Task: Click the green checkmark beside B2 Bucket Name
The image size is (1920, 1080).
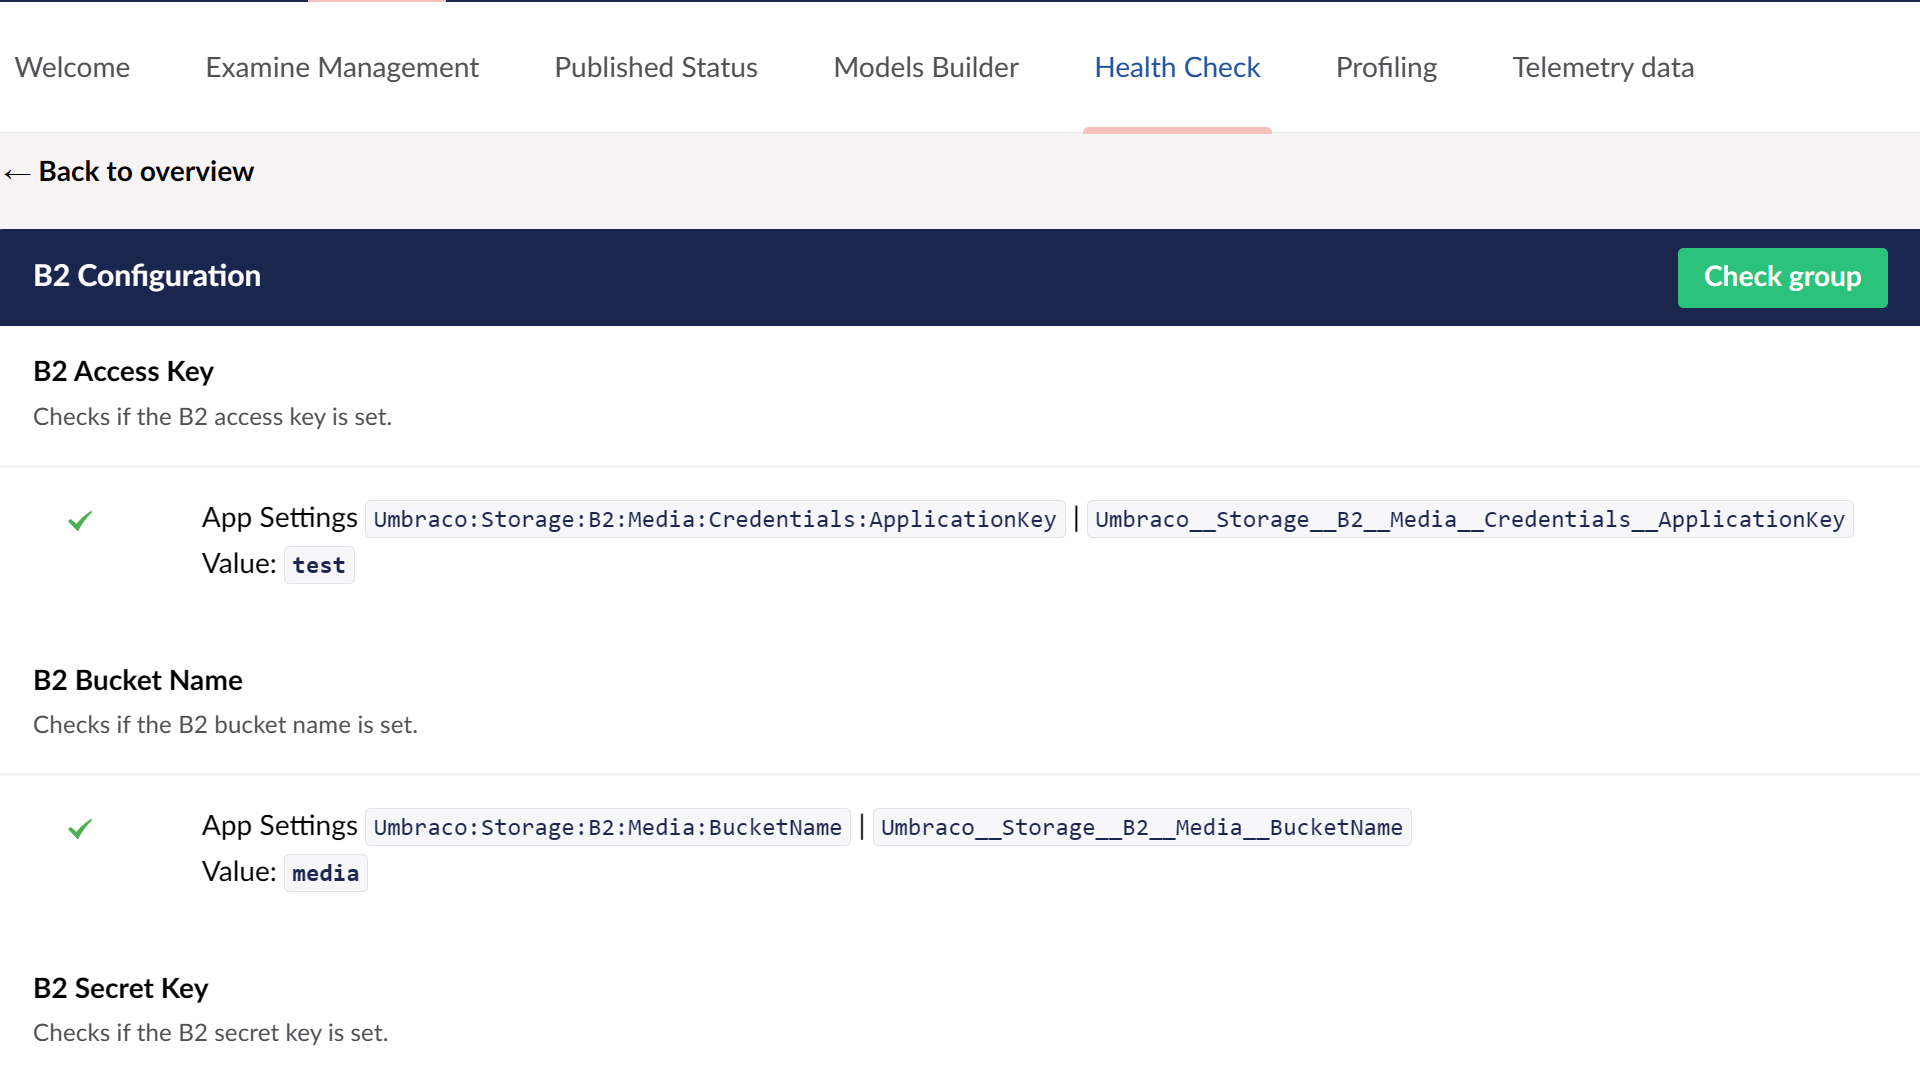Action: [x=81, y=828]
